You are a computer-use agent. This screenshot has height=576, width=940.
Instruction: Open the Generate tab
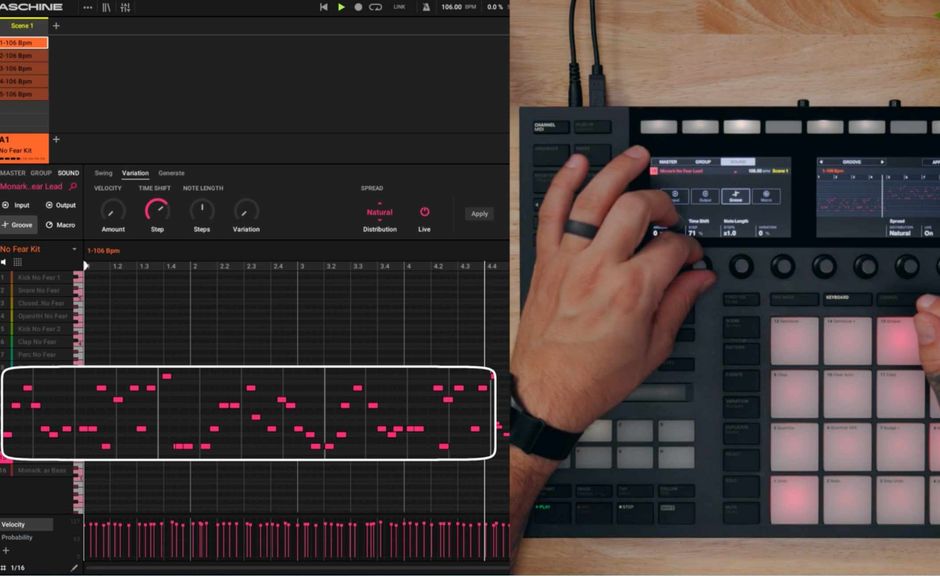(171, 173)
